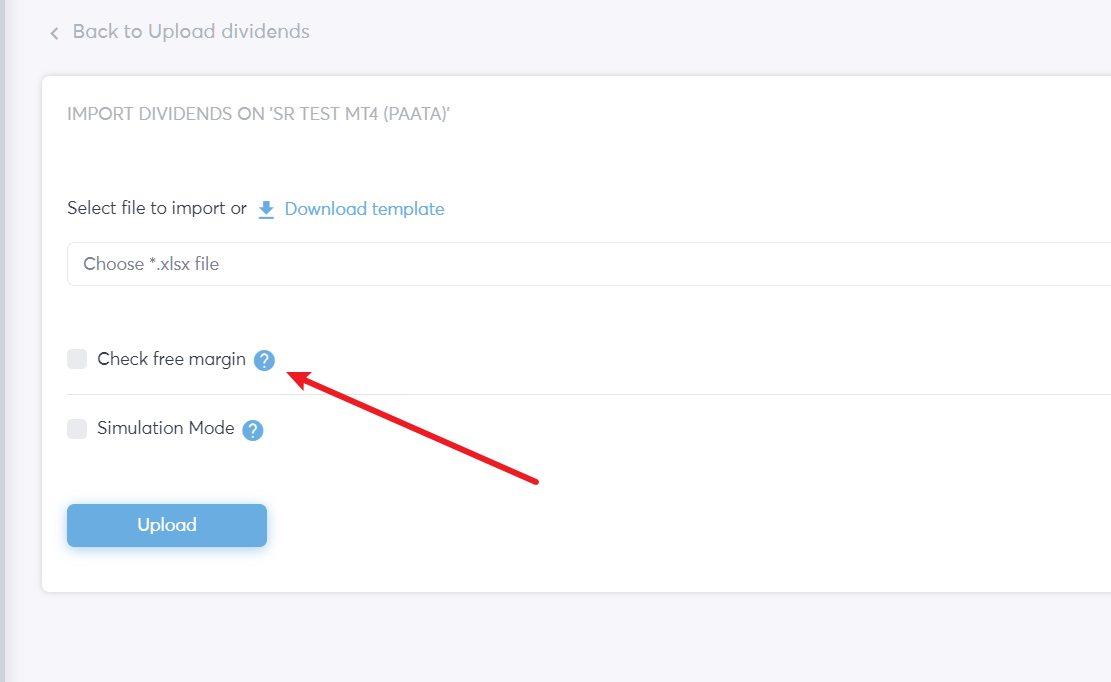Enable the Check free margin checkbox
This screenshot has height=682, width=1111.
coord(77,359)
